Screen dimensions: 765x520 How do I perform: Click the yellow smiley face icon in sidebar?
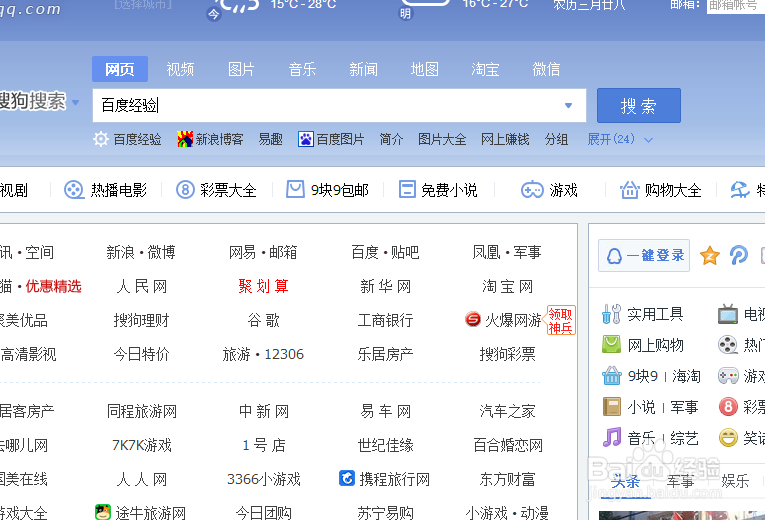click(x=727, y=437)
